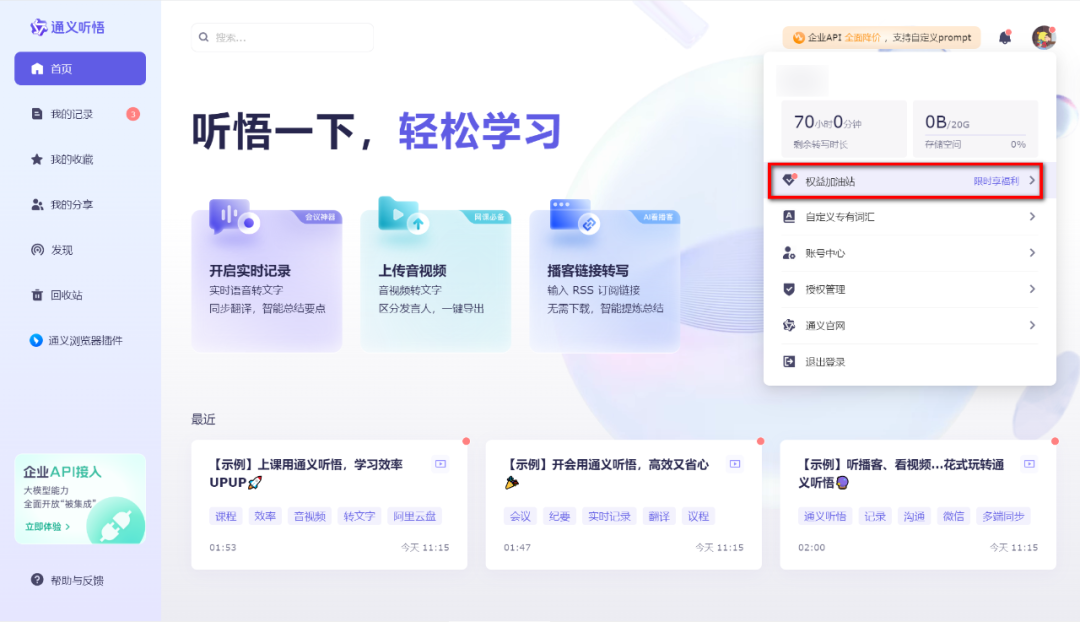Start 开启实时记录 card
Image resolution: width=1080 pixels, height=622 pixels.
coord(267,280)
